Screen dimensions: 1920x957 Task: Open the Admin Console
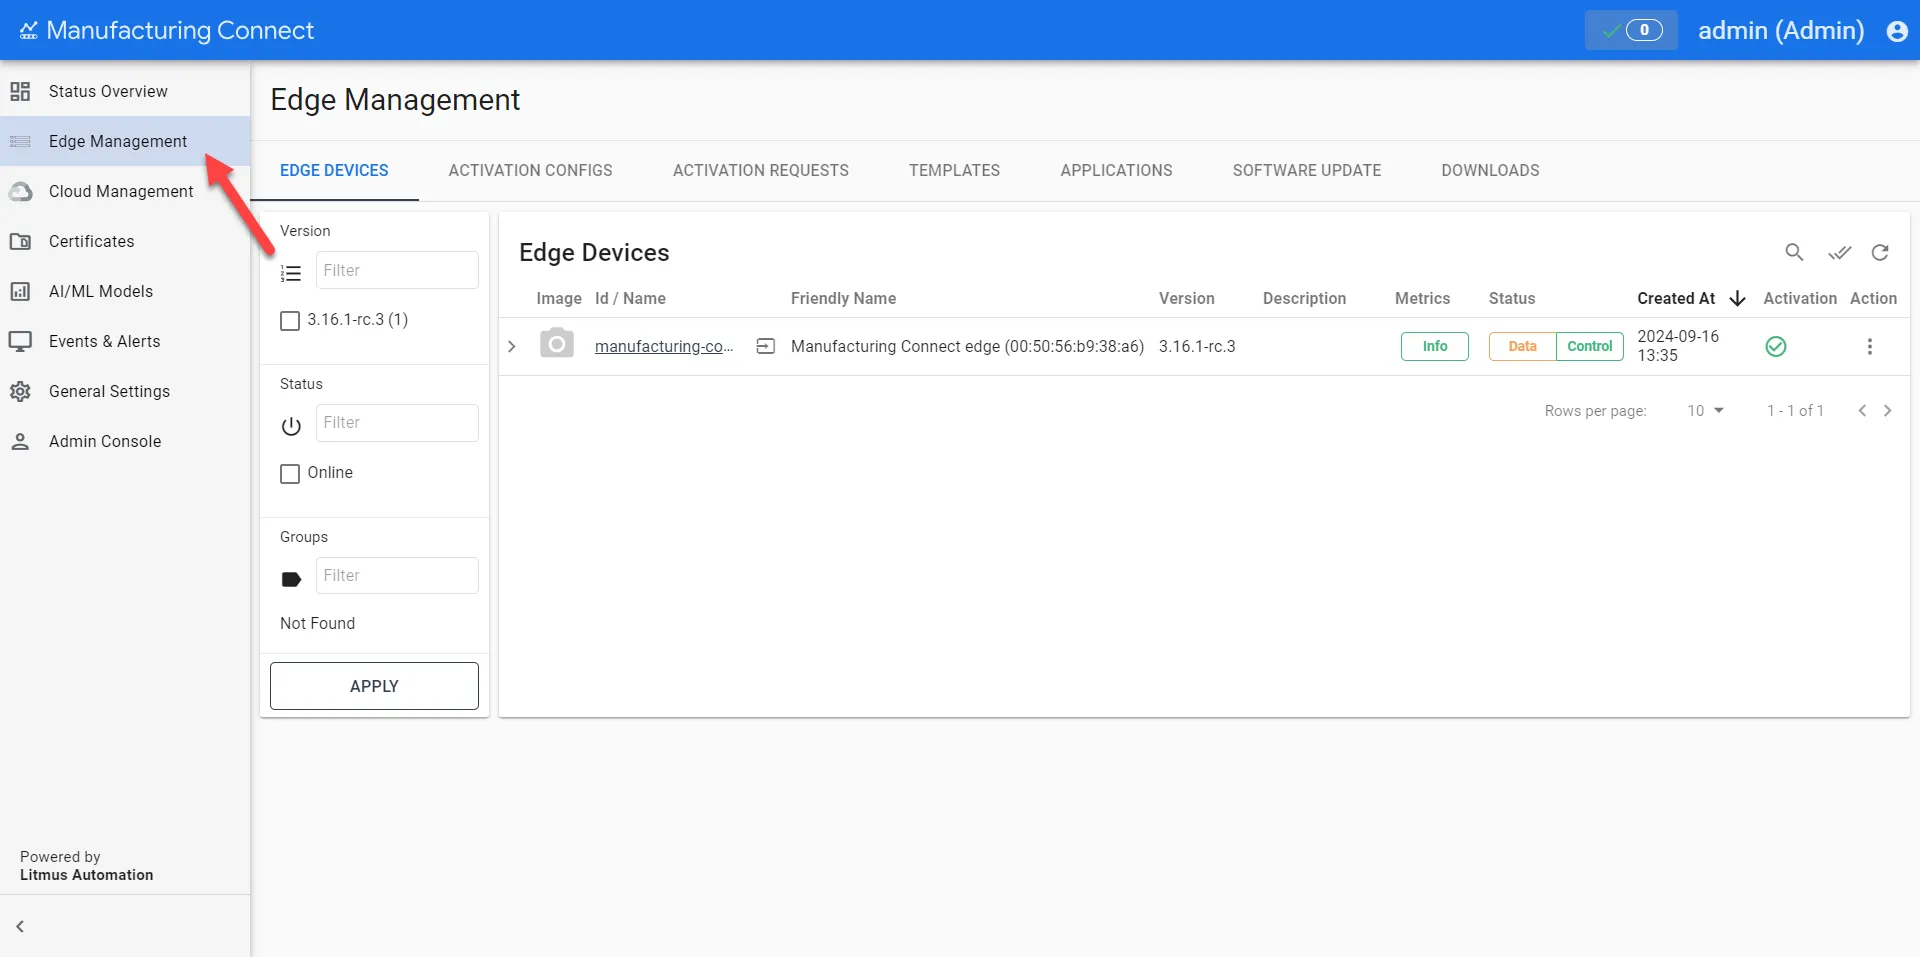pyautogui.click(x=125, y=441)
